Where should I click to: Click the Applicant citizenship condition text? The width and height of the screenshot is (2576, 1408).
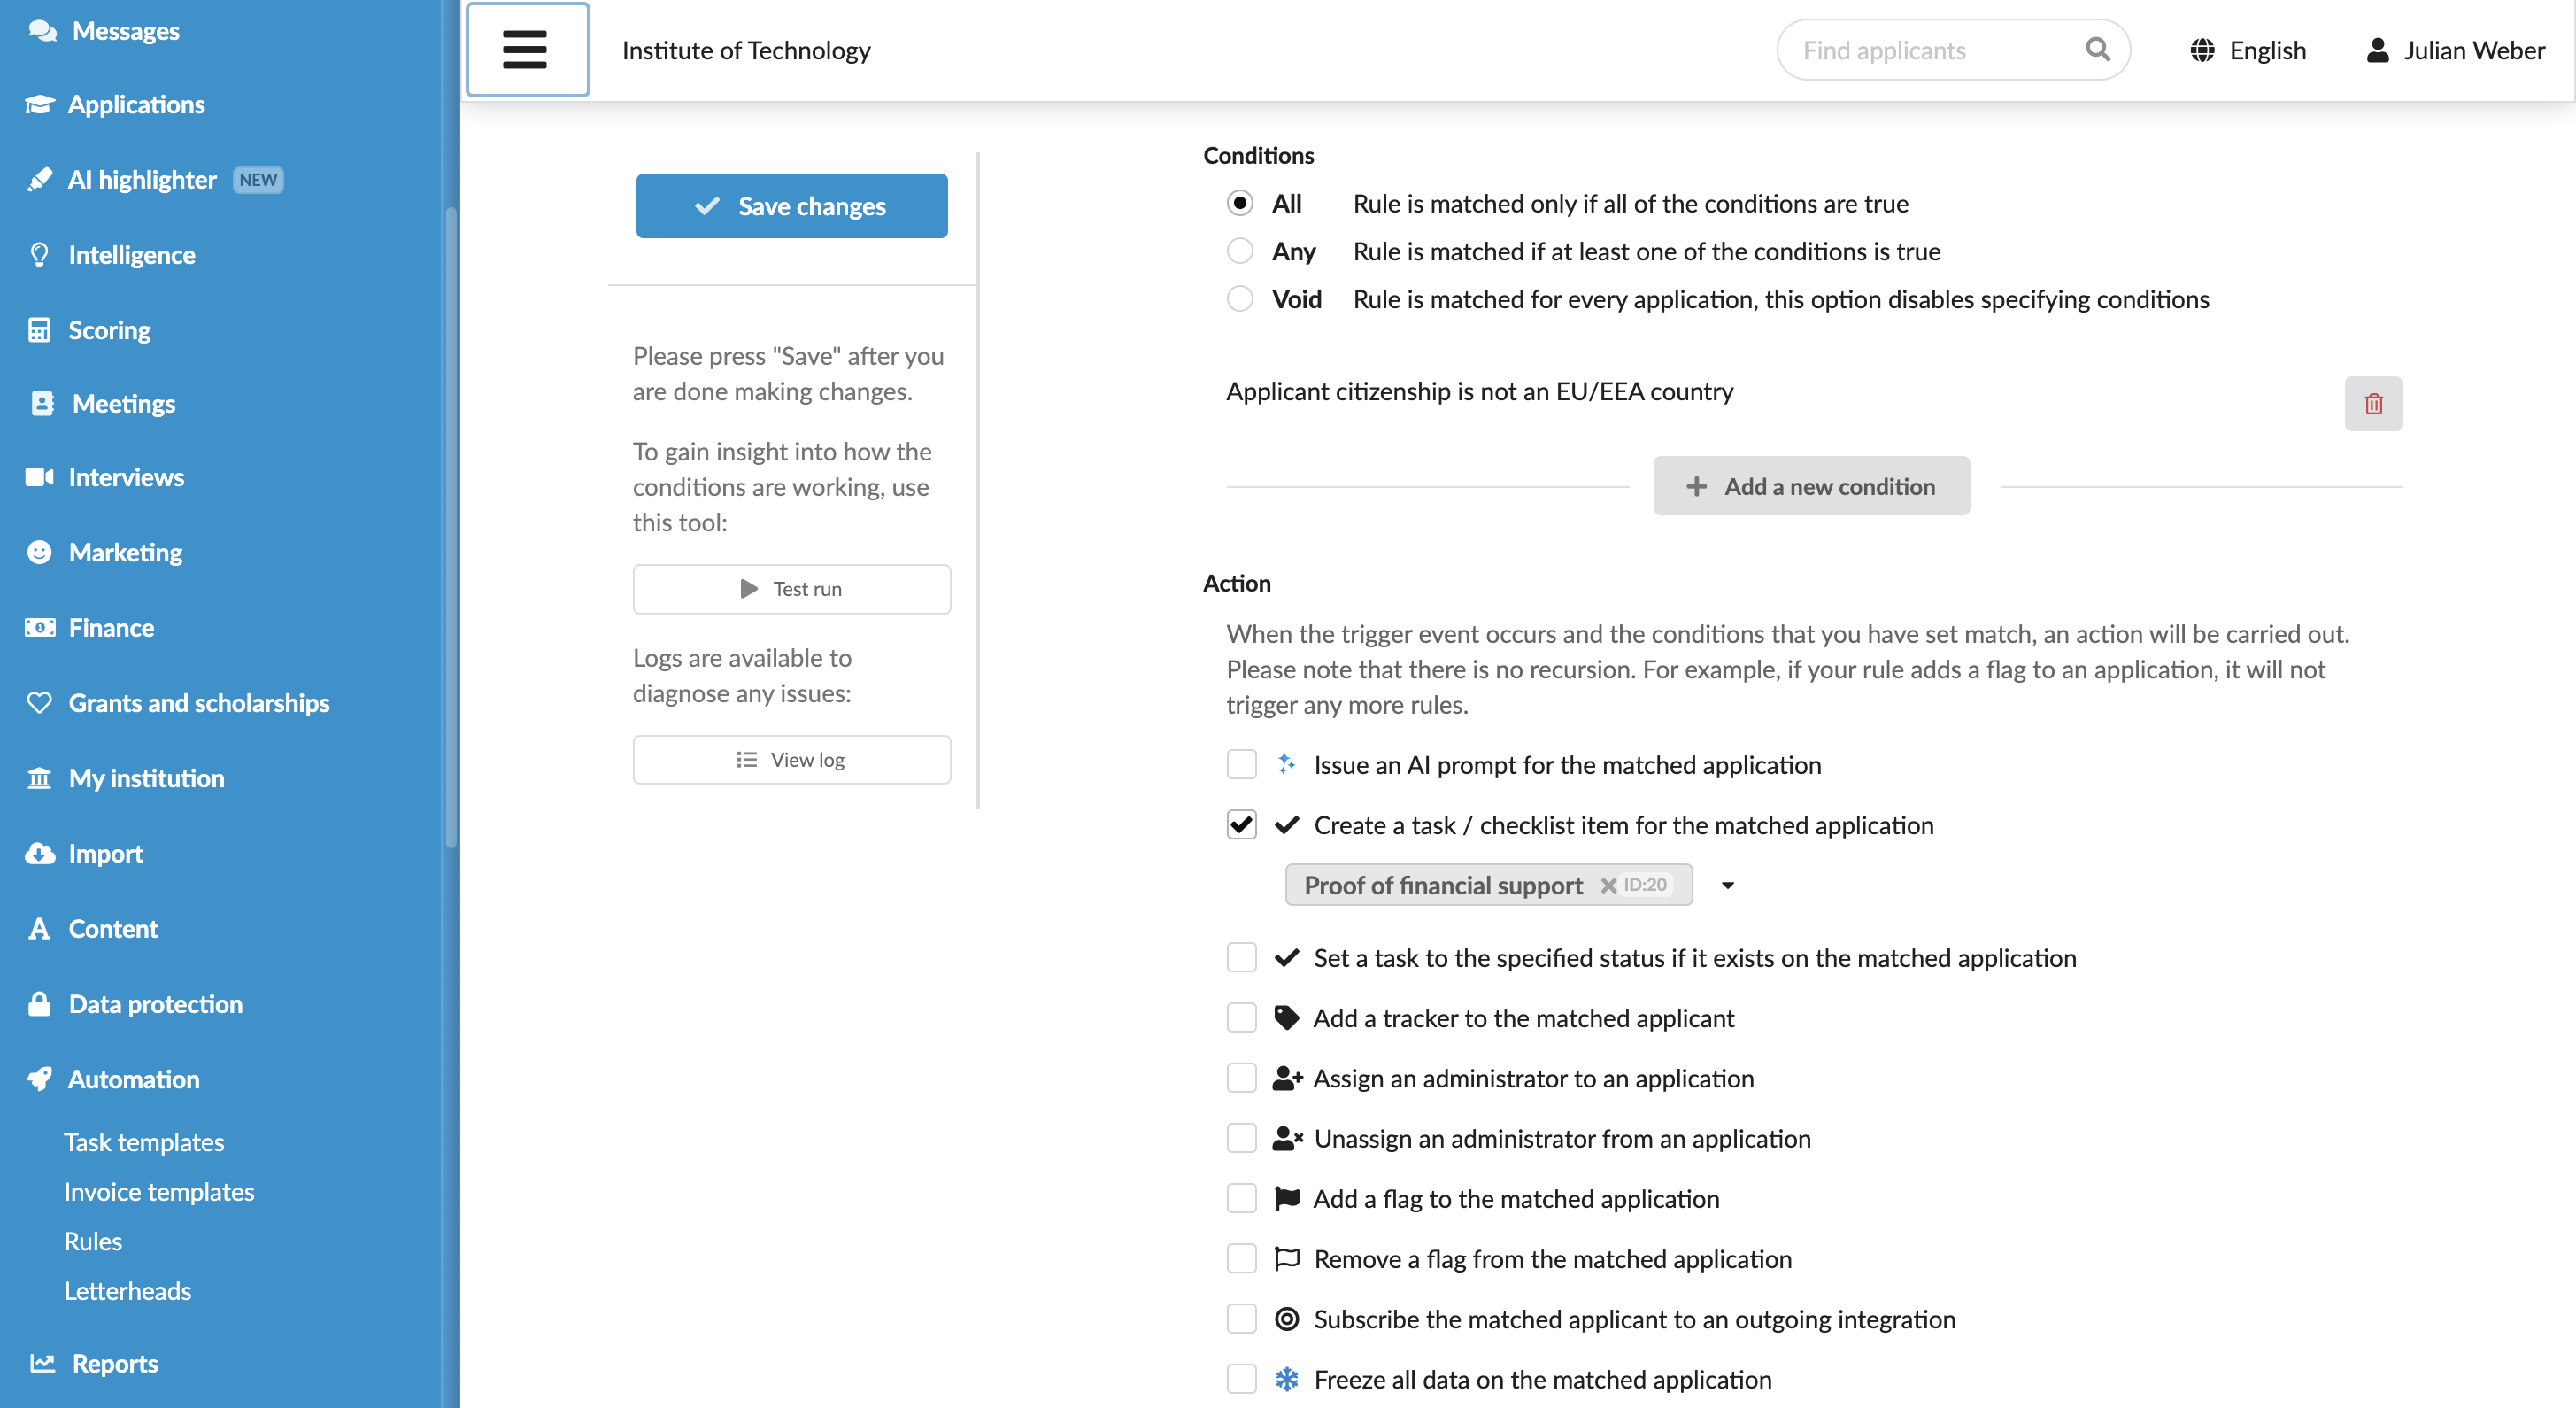[x=1479, y=392]
